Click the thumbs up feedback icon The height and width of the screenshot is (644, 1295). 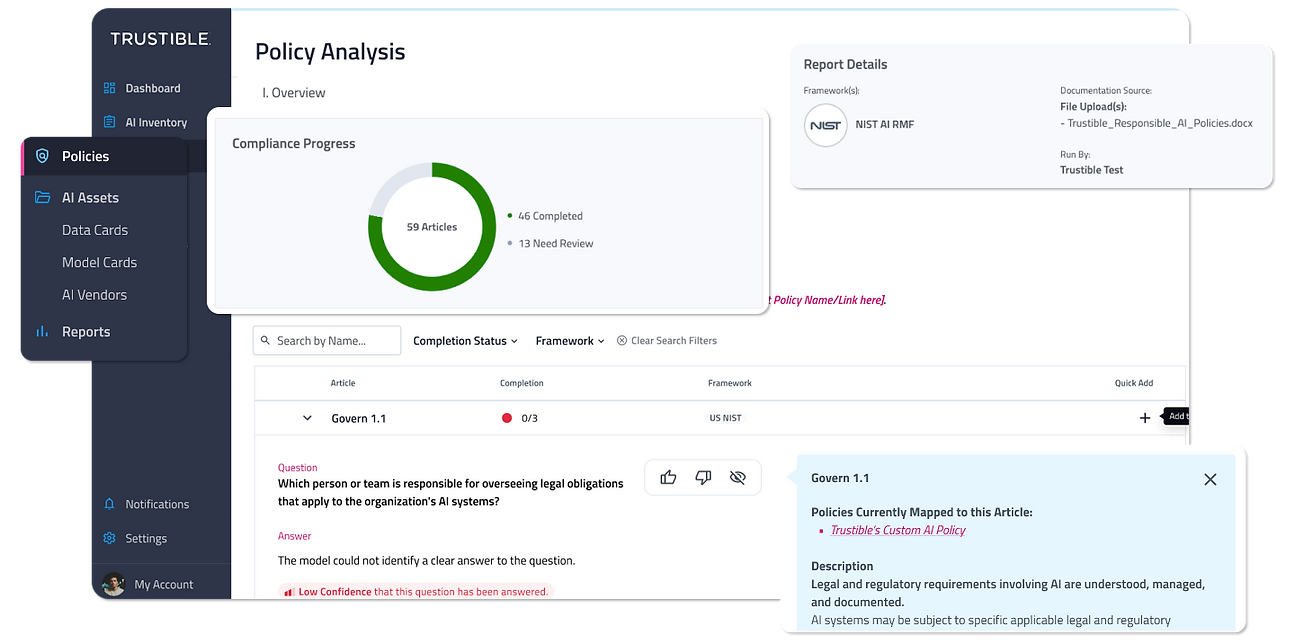point(669,477)
